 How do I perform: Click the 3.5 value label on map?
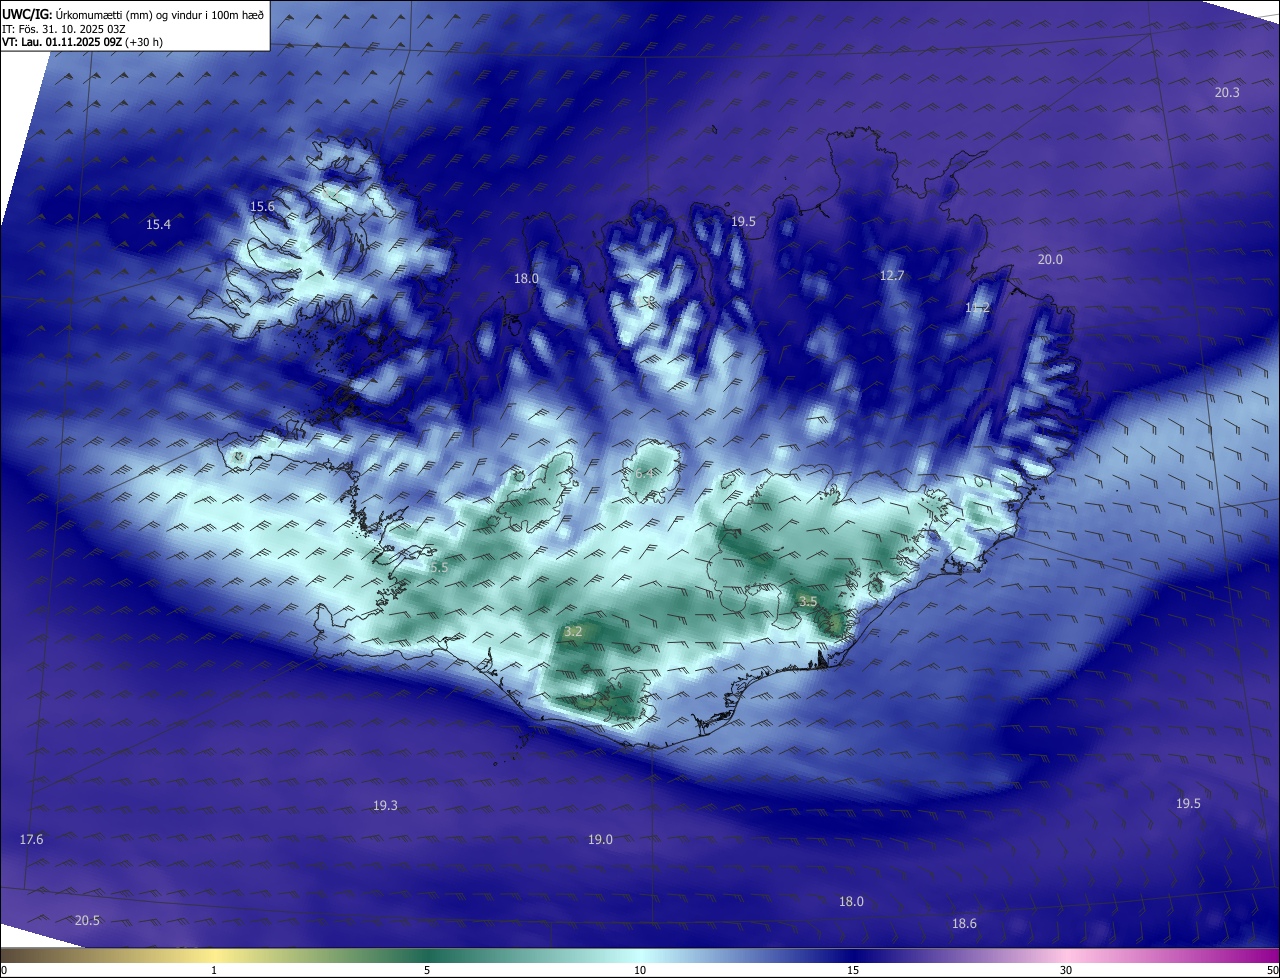click(x=808, y=602)
